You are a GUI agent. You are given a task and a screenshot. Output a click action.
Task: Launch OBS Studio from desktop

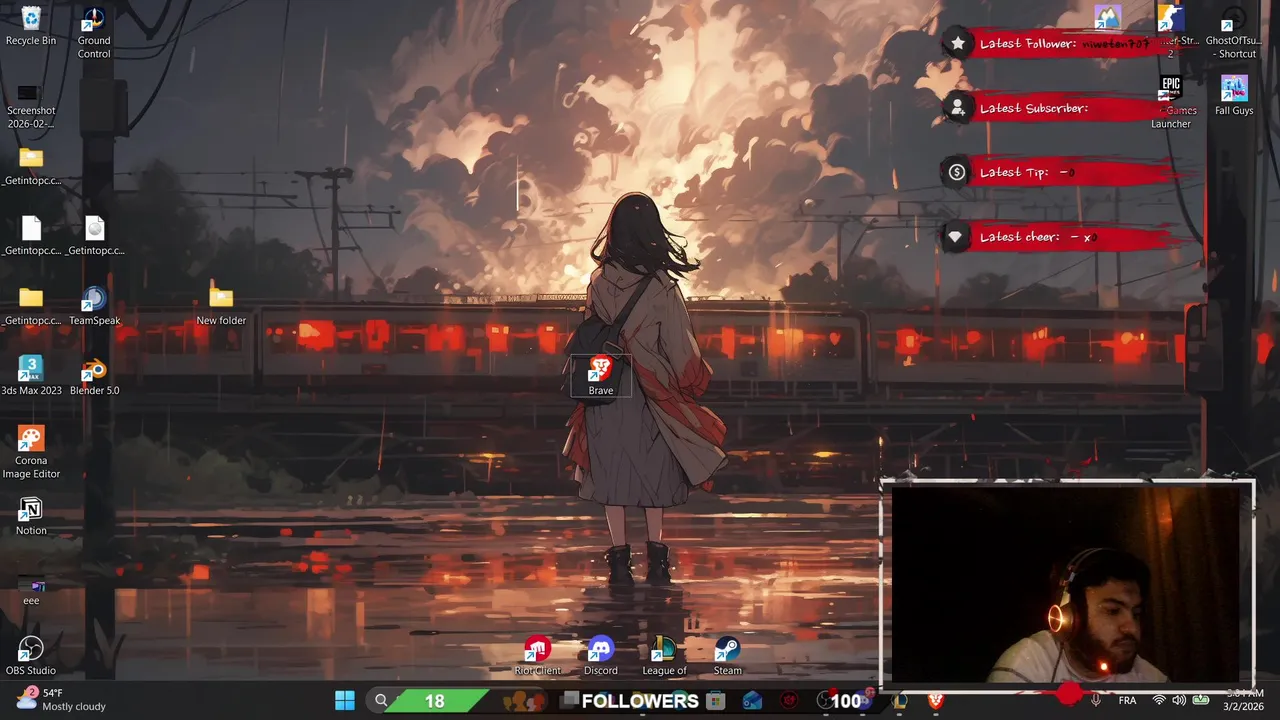31,656
